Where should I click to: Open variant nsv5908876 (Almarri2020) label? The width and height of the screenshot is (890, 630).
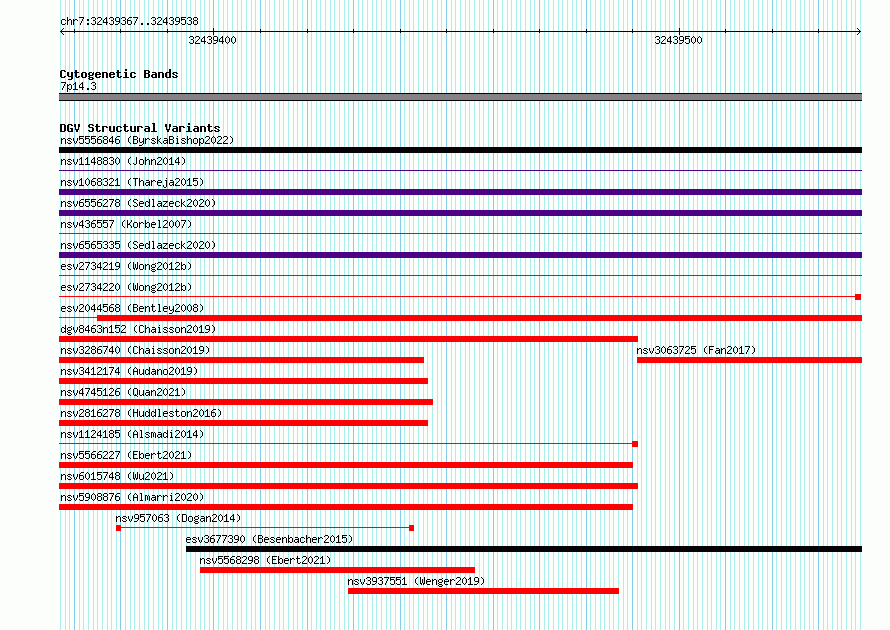click(x=132, y=497)
